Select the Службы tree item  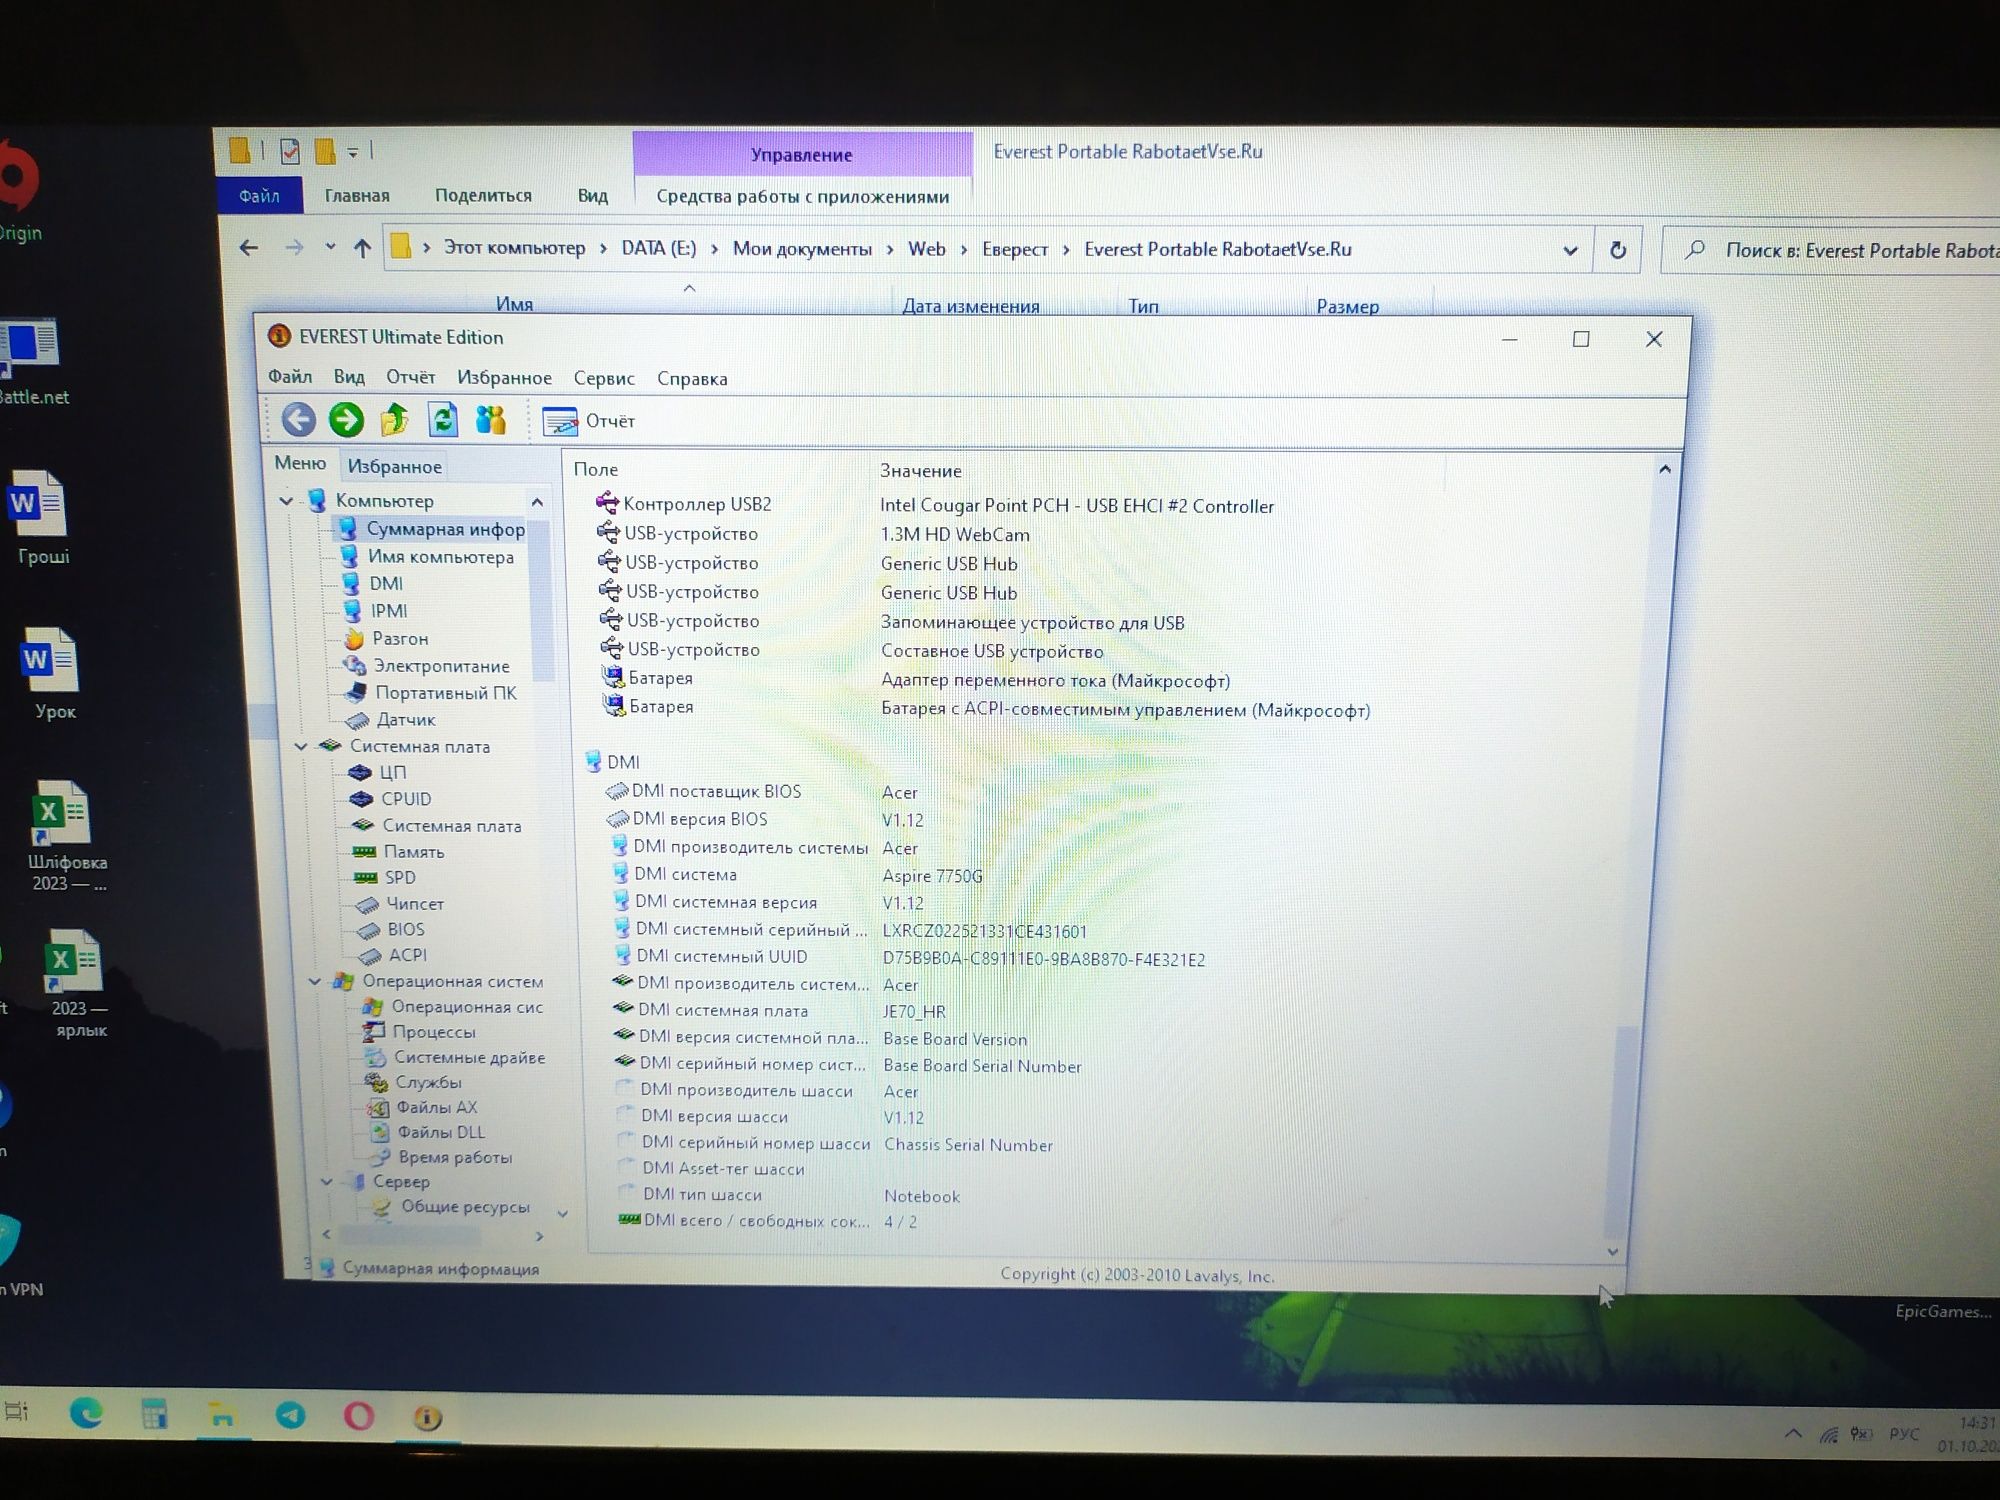pyautogui.click(x=414, y=1081)
